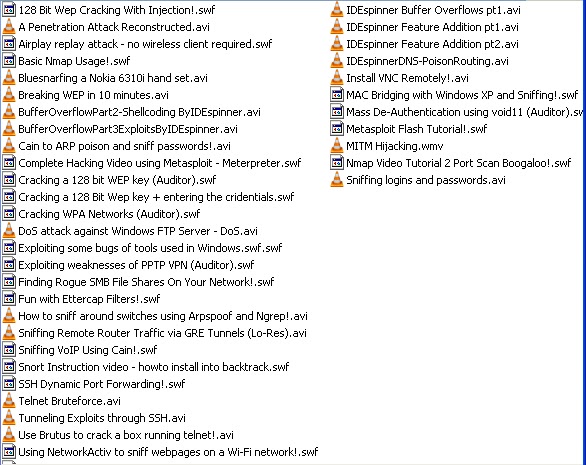Image resolution: width=586 pixels, height=465 pixels.
Task: Select Finding Rogue SMB File Shares On Your Network!.swf
Action: (146, 282)
